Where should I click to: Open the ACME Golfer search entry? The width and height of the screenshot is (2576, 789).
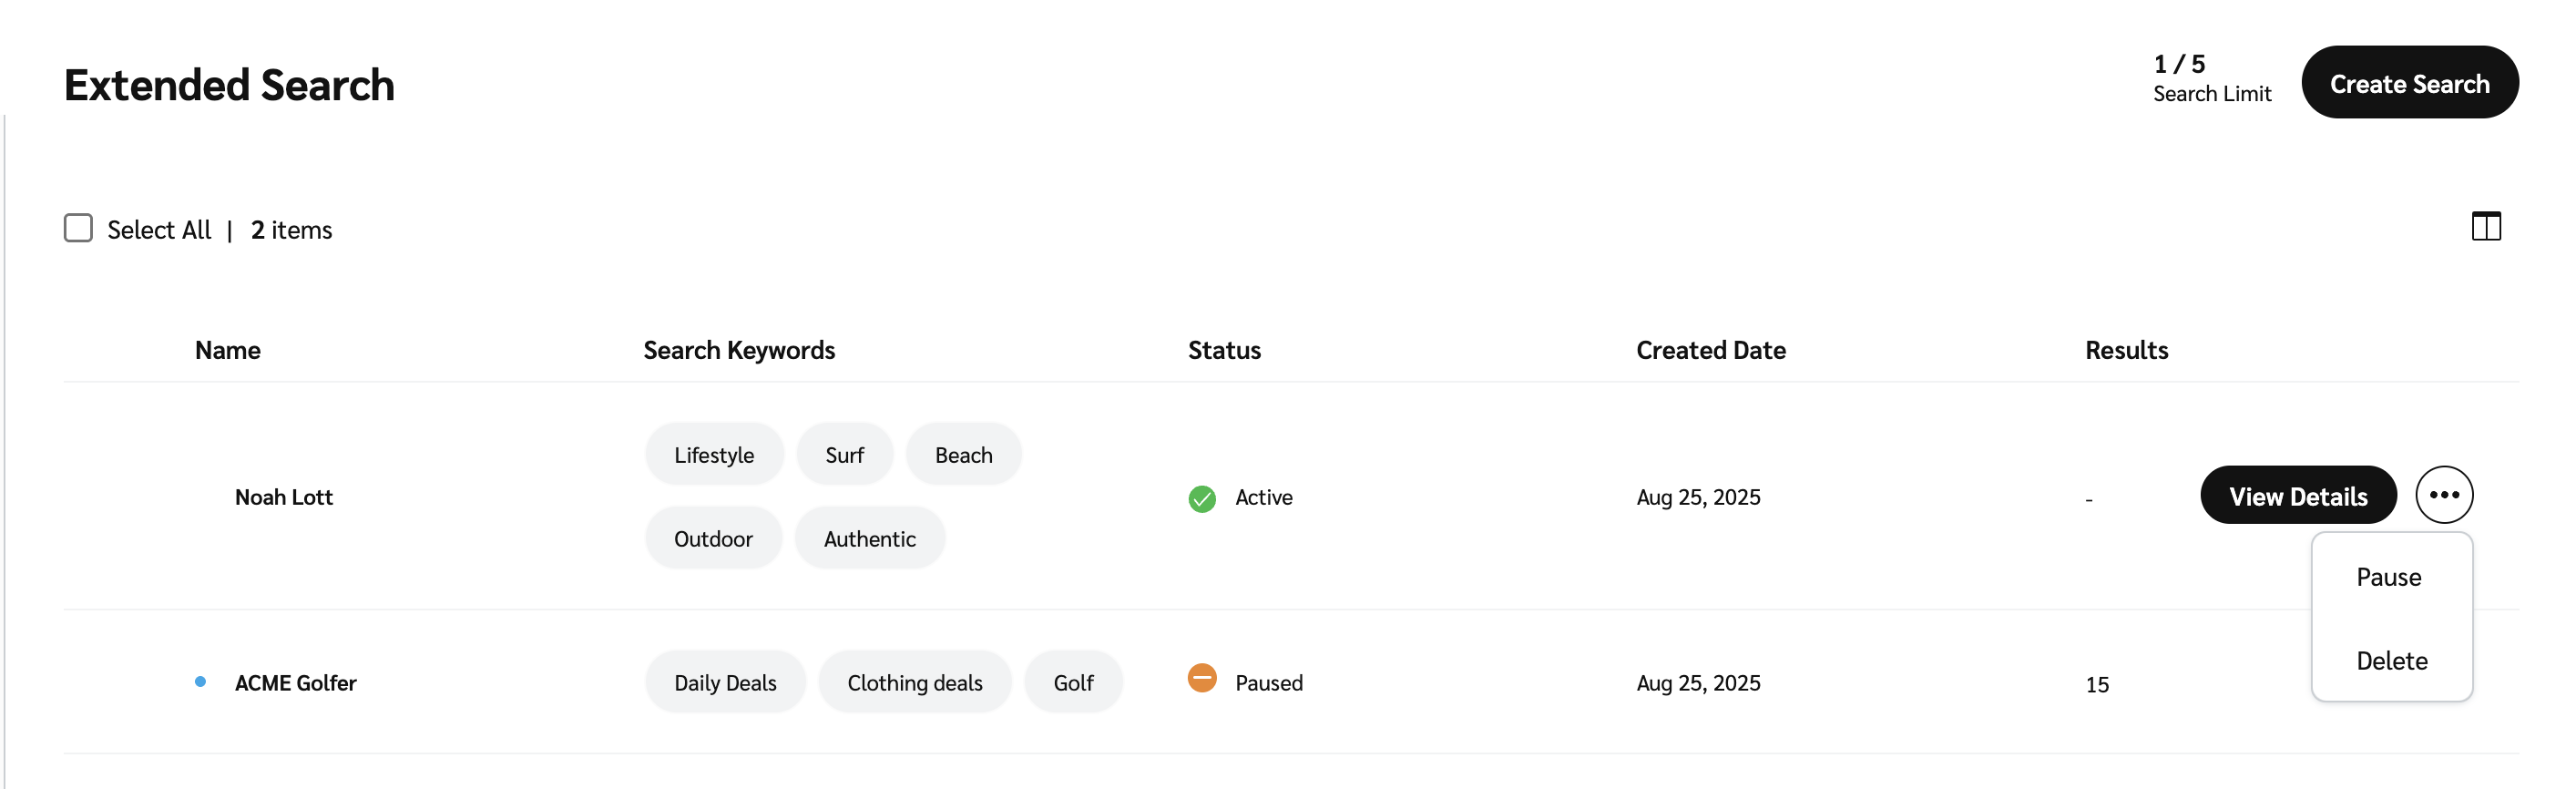point(295,683)
